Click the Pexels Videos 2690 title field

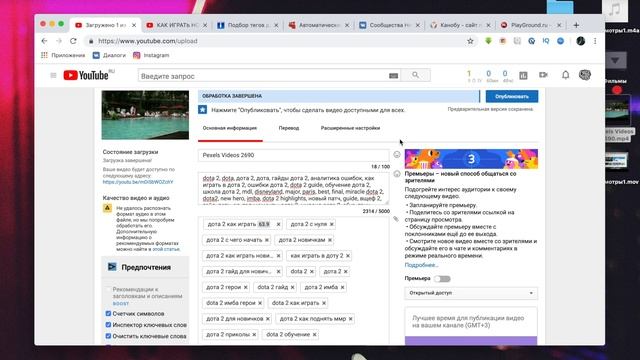293,155
